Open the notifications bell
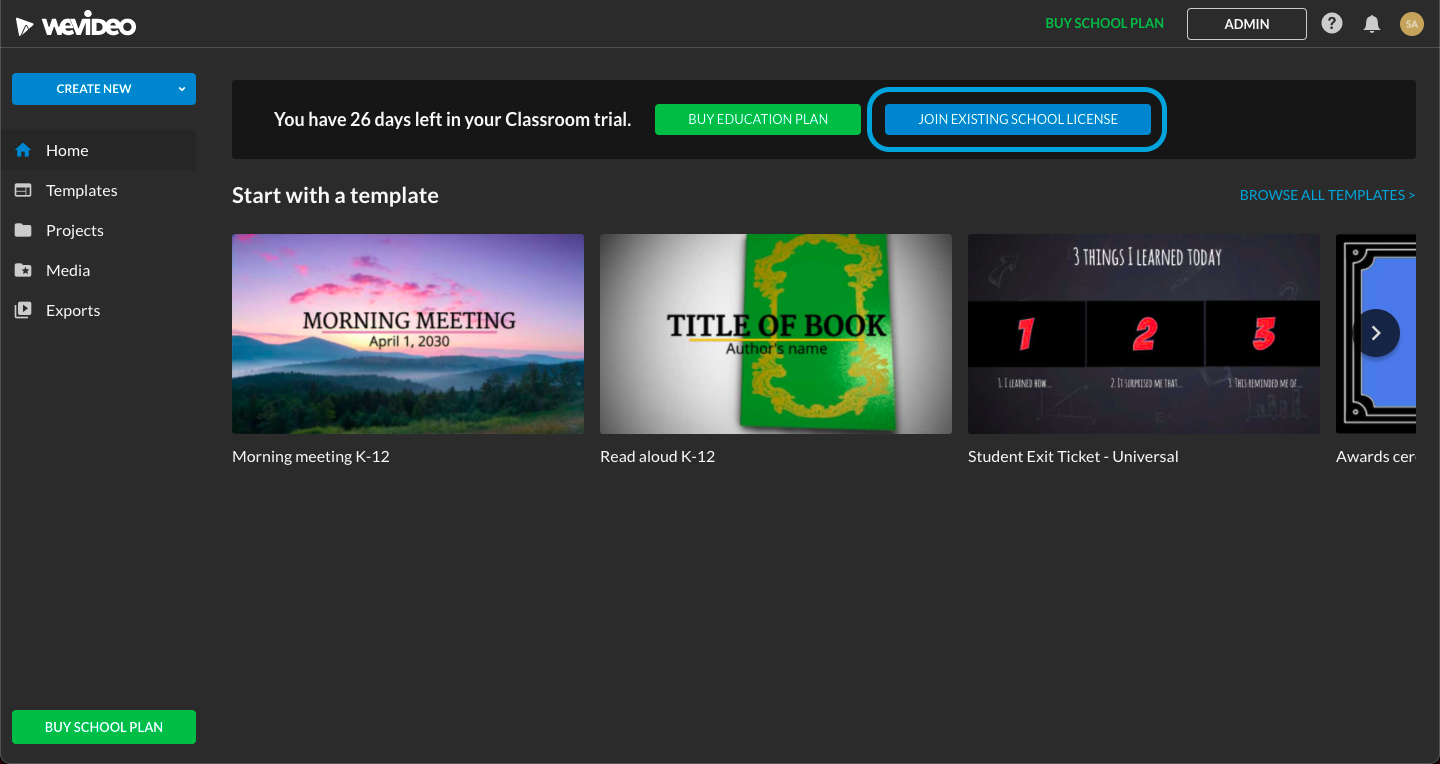1440x764 pixels. [x=1372, y=24]
